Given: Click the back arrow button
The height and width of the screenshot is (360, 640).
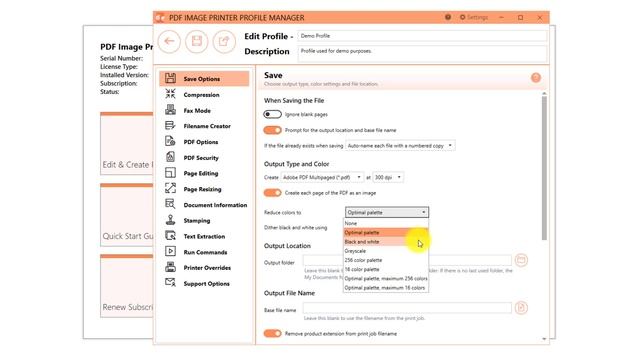Looking at the screenshot, I should 169,41.
